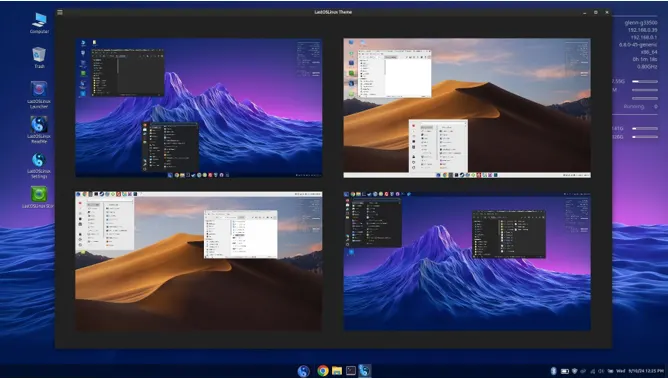
Task: Open the hamburger menu in LastOSLinux Theme window
Action: (60, 12)
